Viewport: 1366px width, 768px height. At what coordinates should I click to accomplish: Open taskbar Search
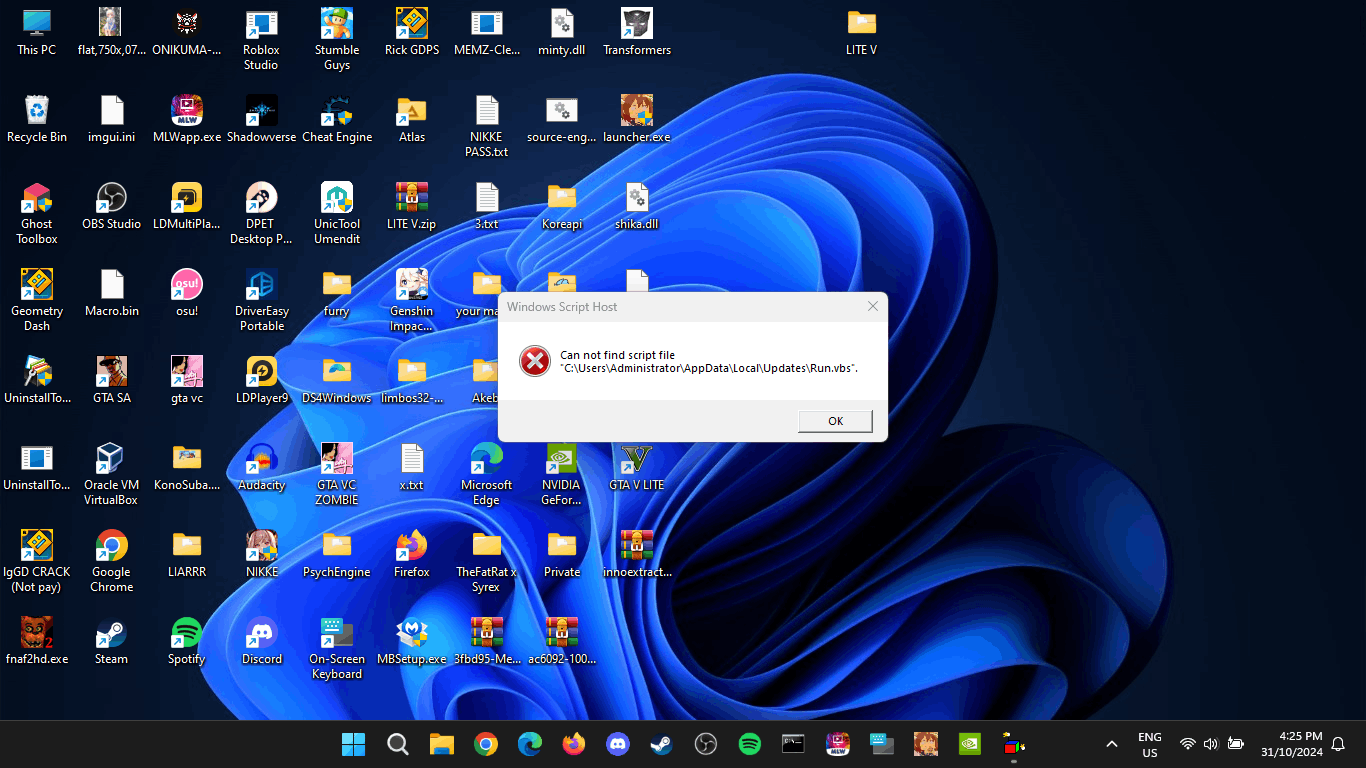point(397,744)
